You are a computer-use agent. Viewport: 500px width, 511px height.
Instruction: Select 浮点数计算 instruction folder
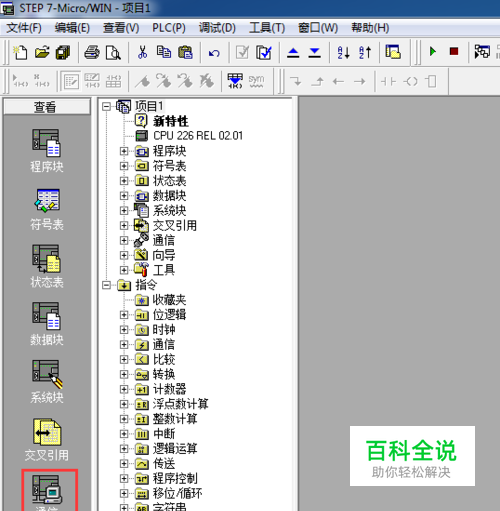(x=180, y=404)
